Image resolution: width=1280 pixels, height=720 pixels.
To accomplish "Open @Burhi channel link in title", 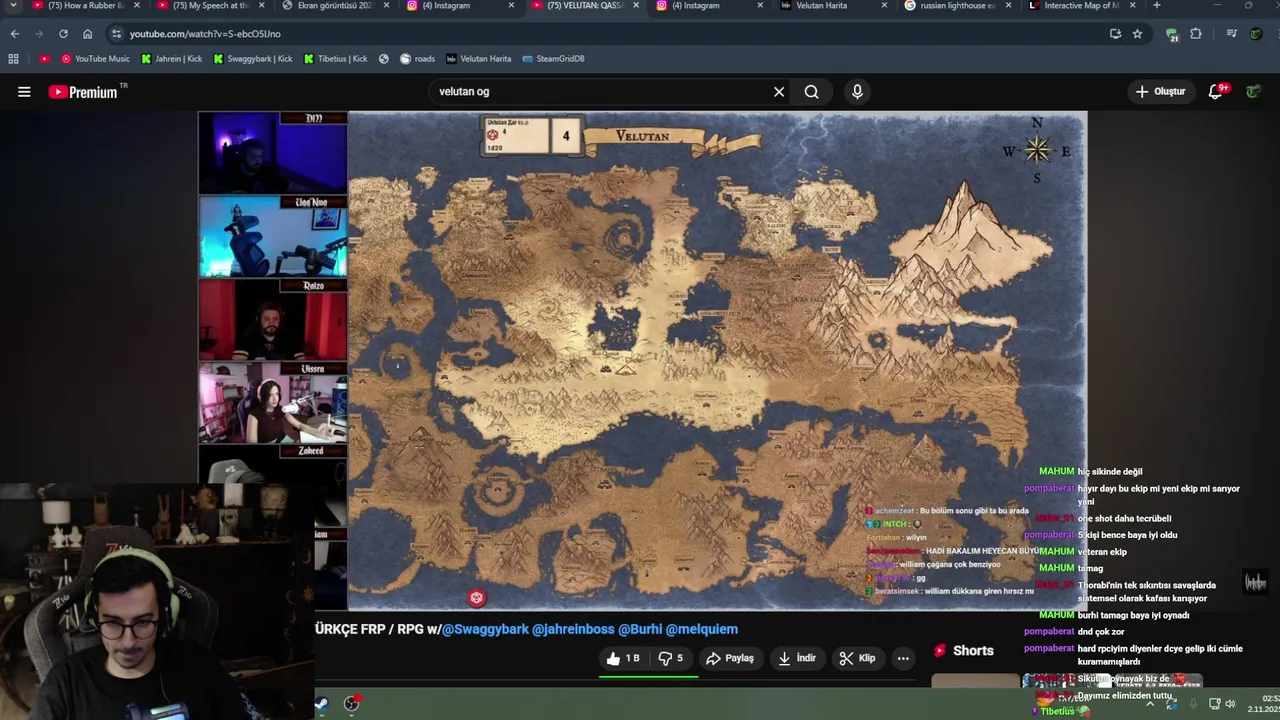I will point(640,629).
